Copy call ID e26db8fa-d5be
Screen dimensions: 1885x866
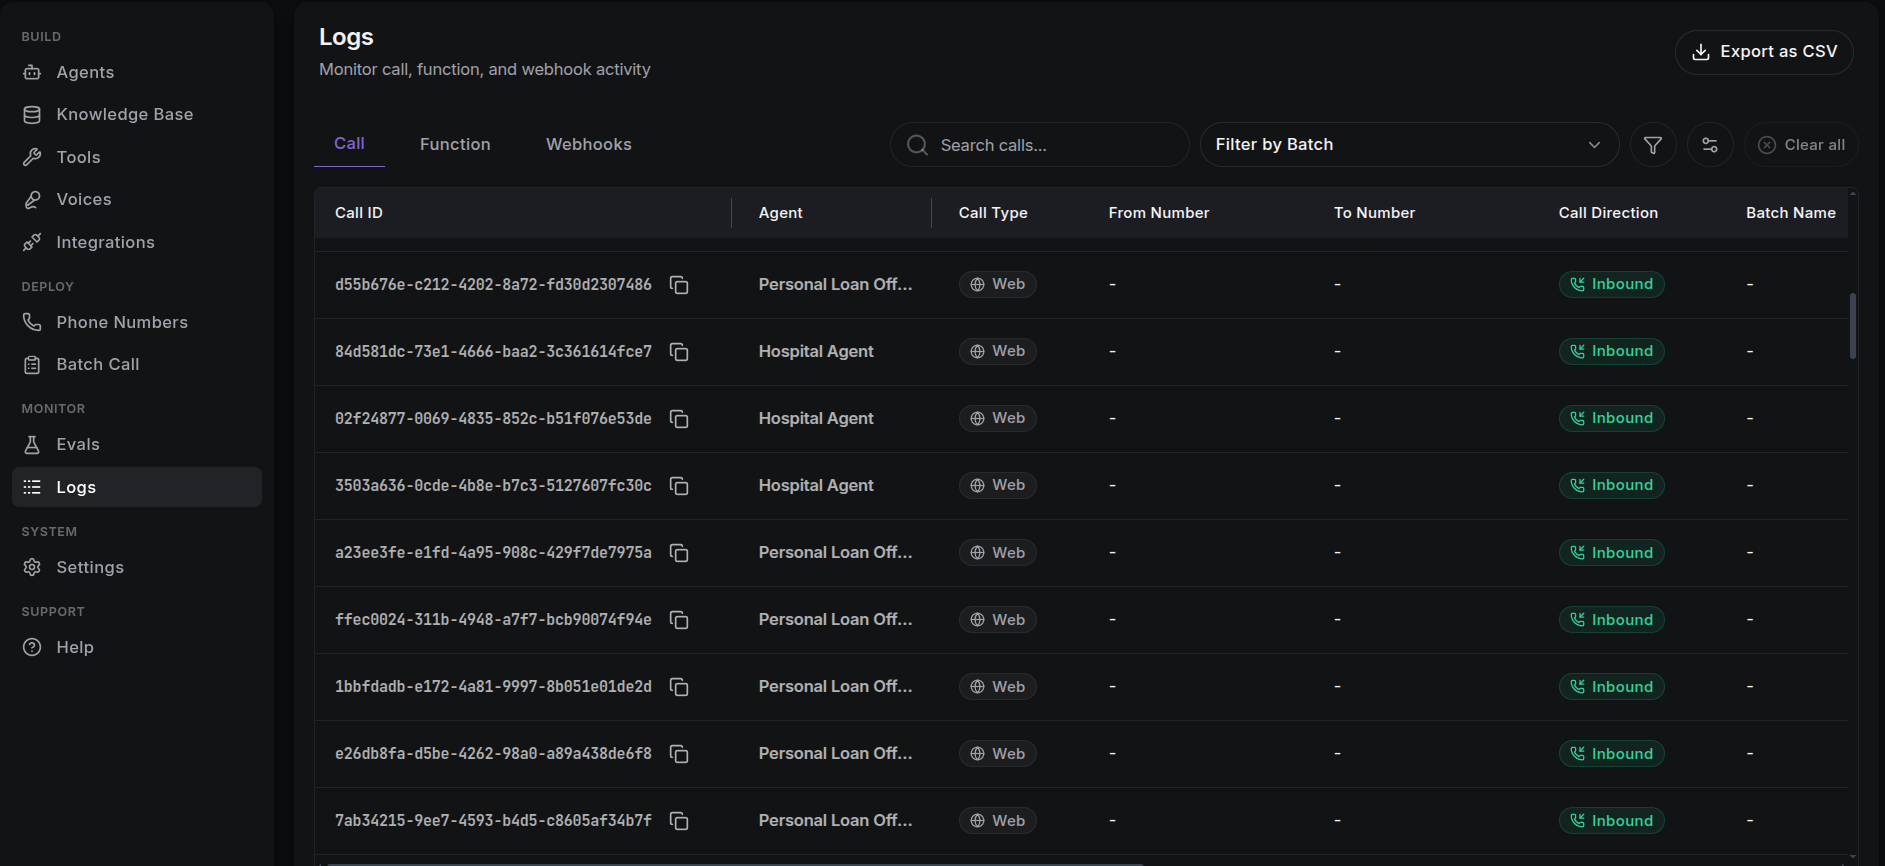679,754
